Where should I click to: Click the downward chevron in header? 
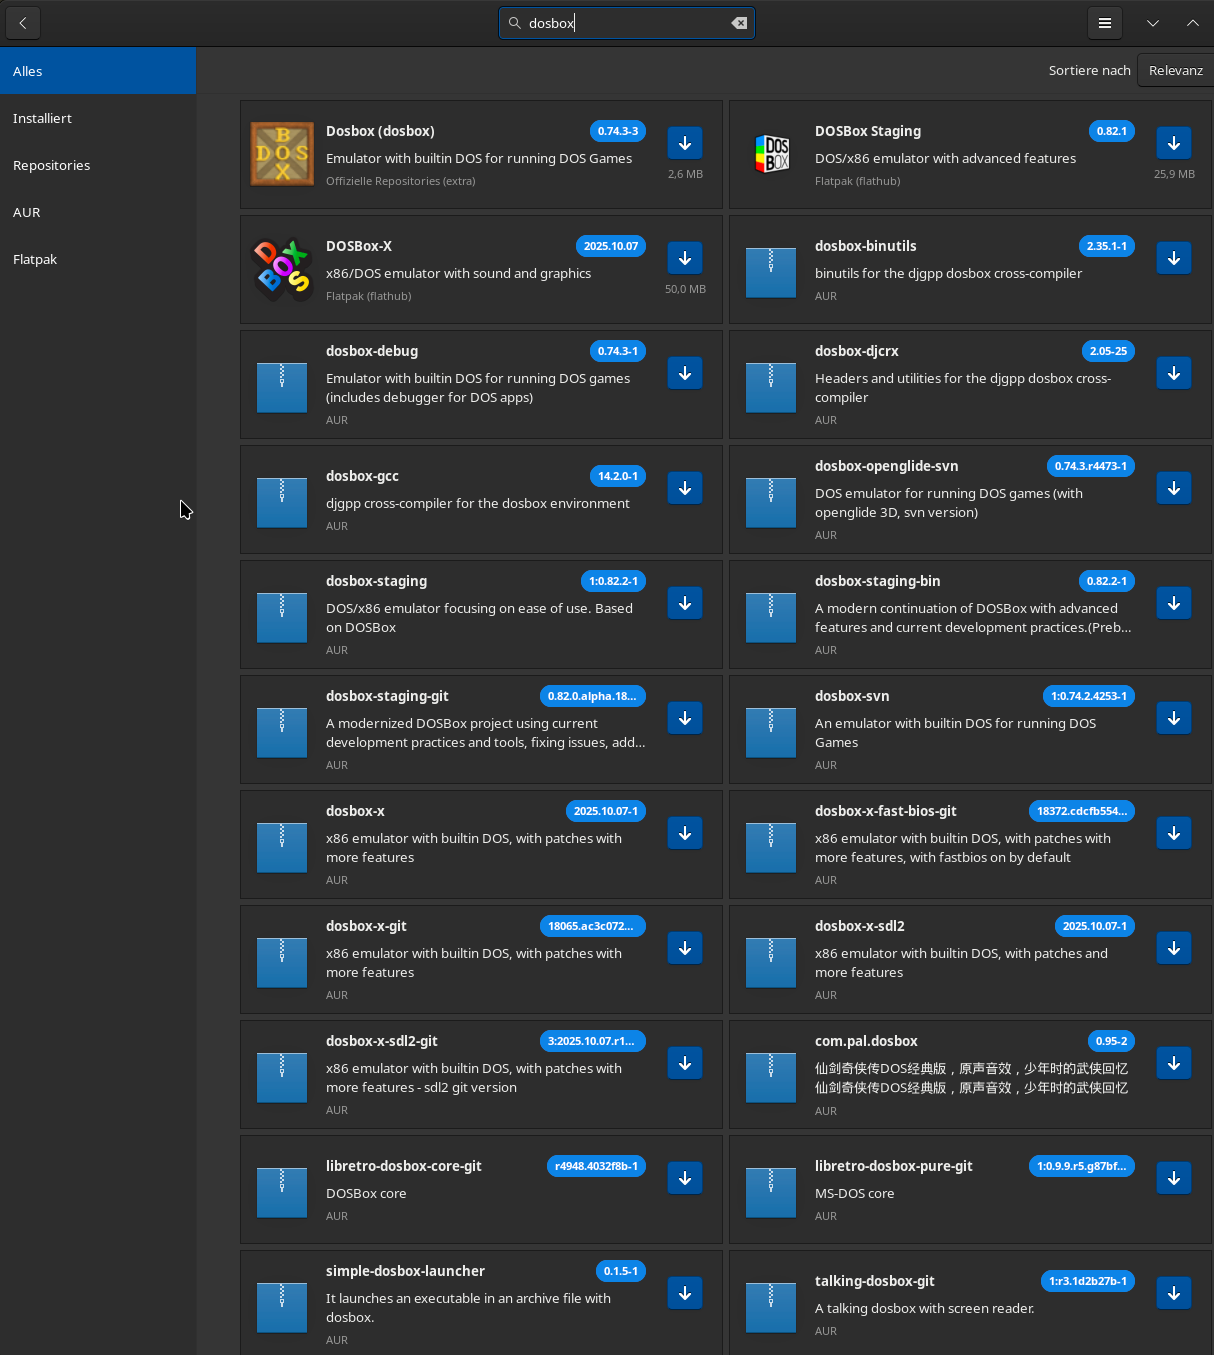pyautogui.click(x=1153, y=23)
